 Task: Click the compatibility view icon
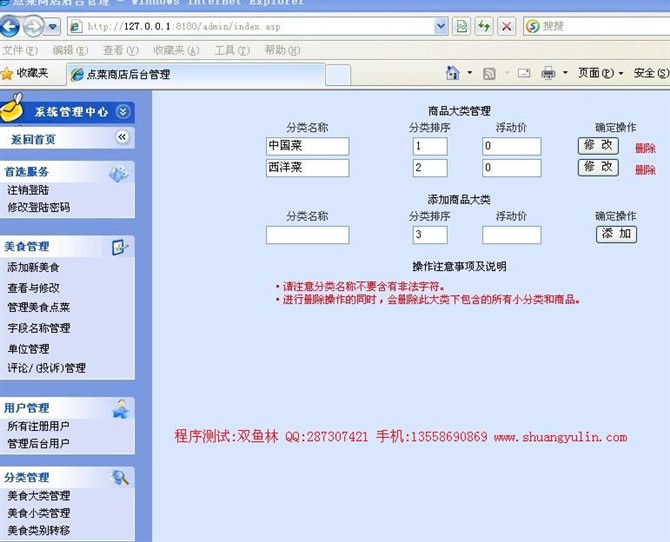(461, 27)
